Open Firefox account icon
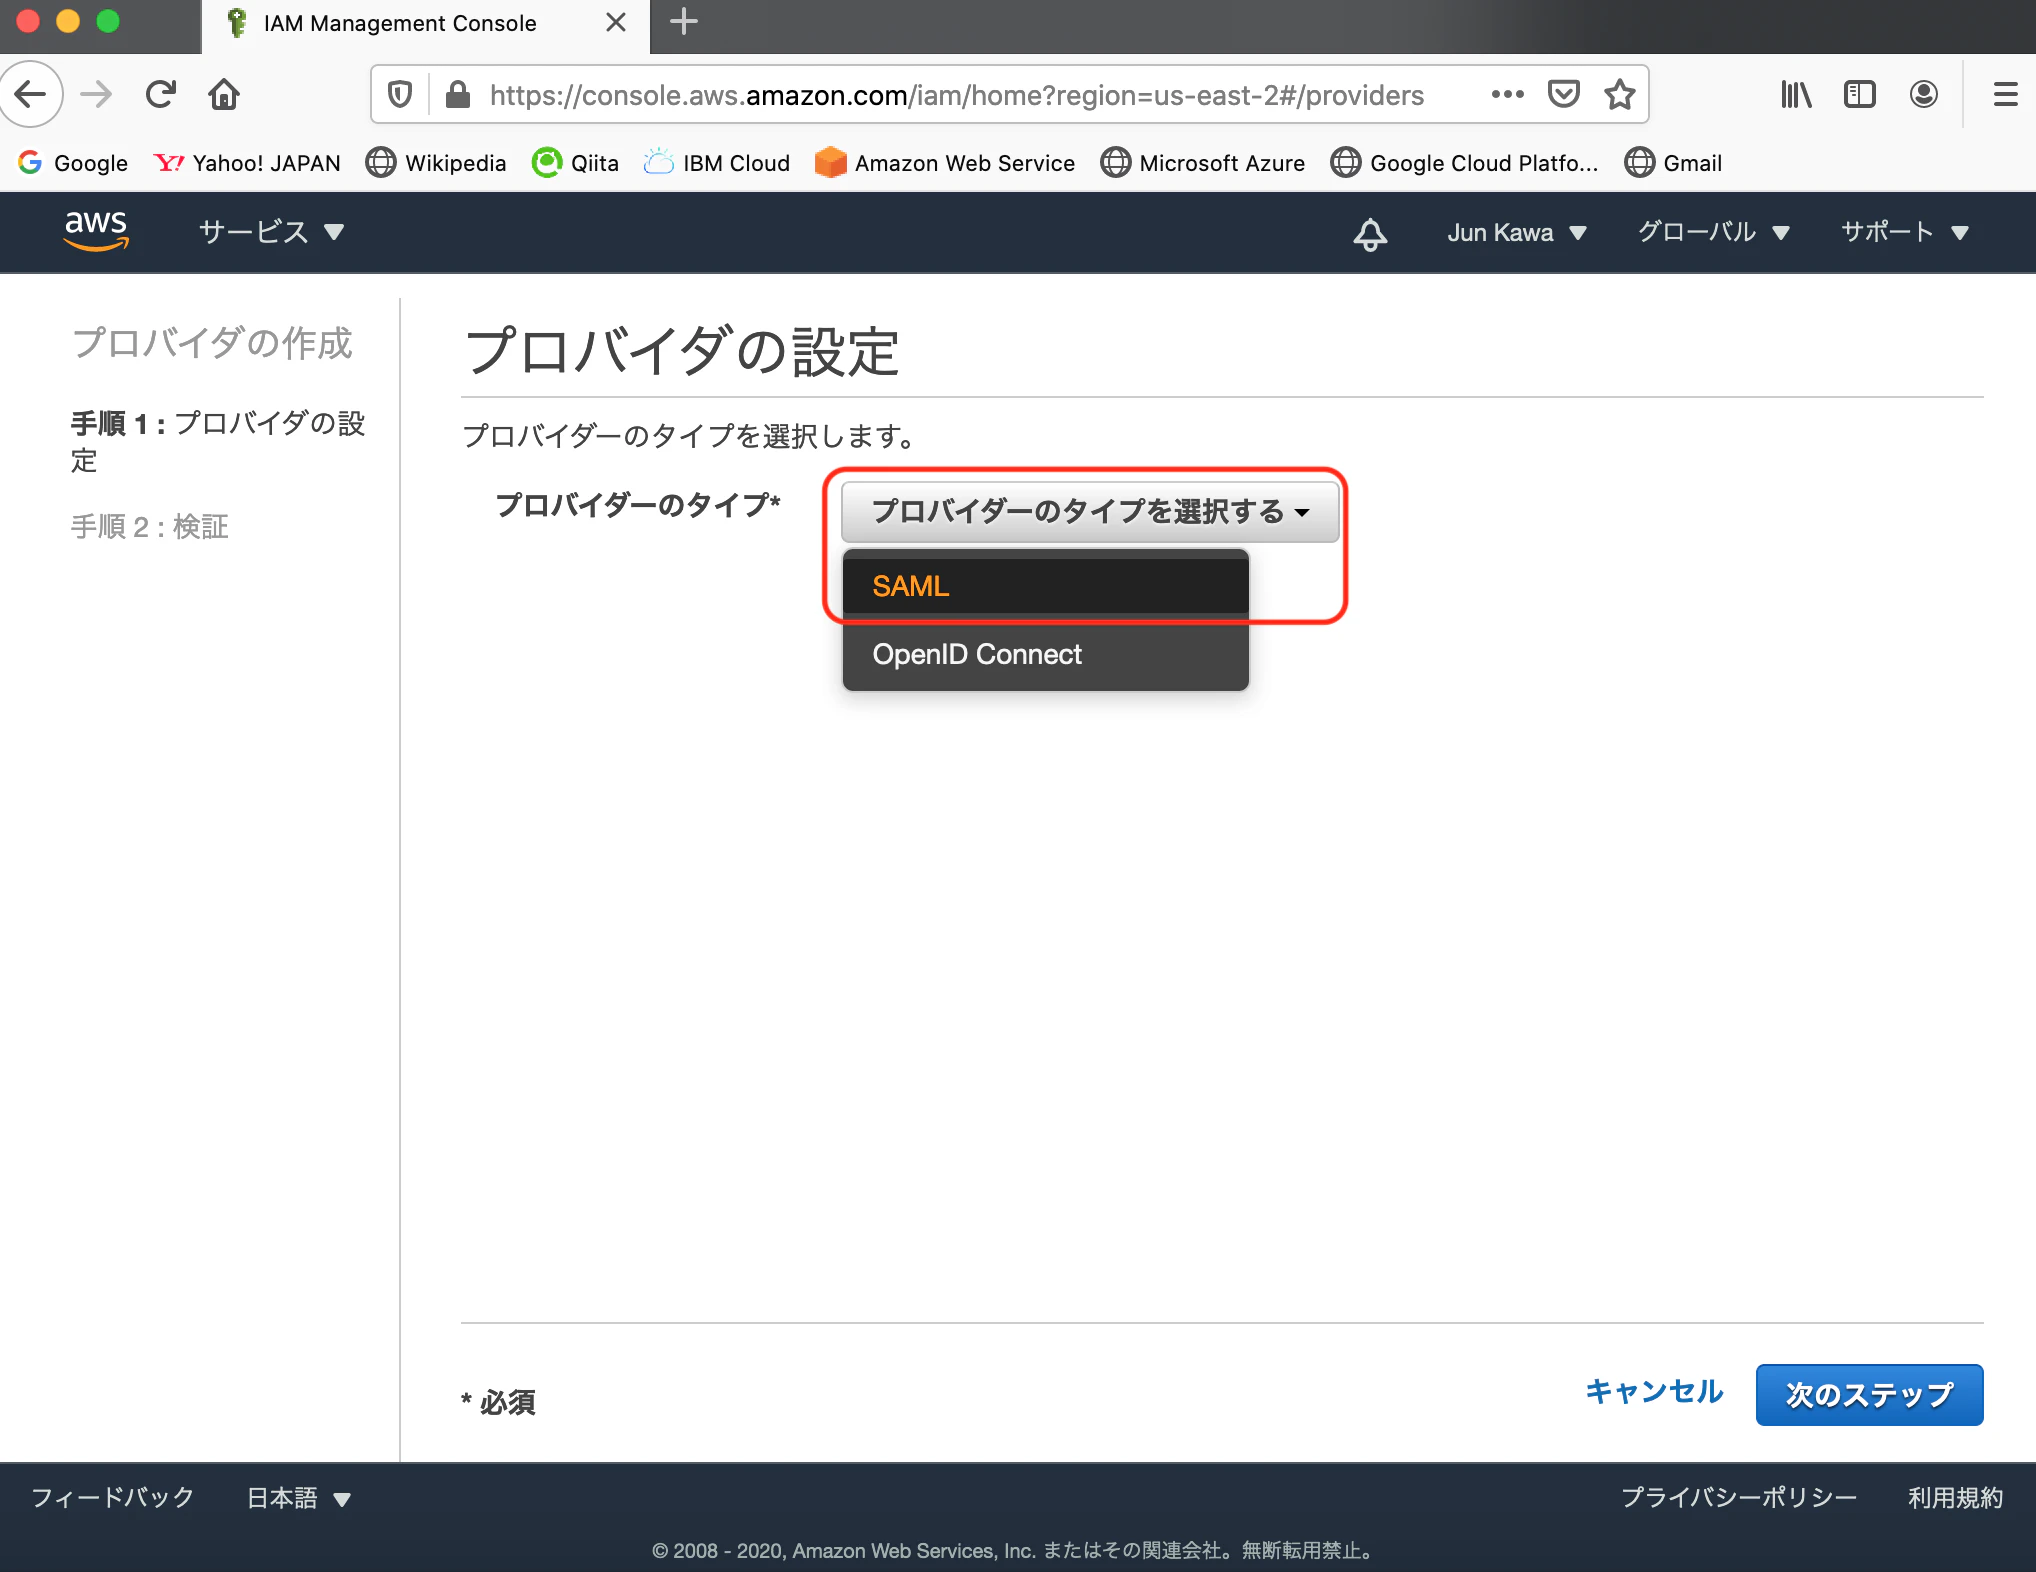 tap(1924, 95)
